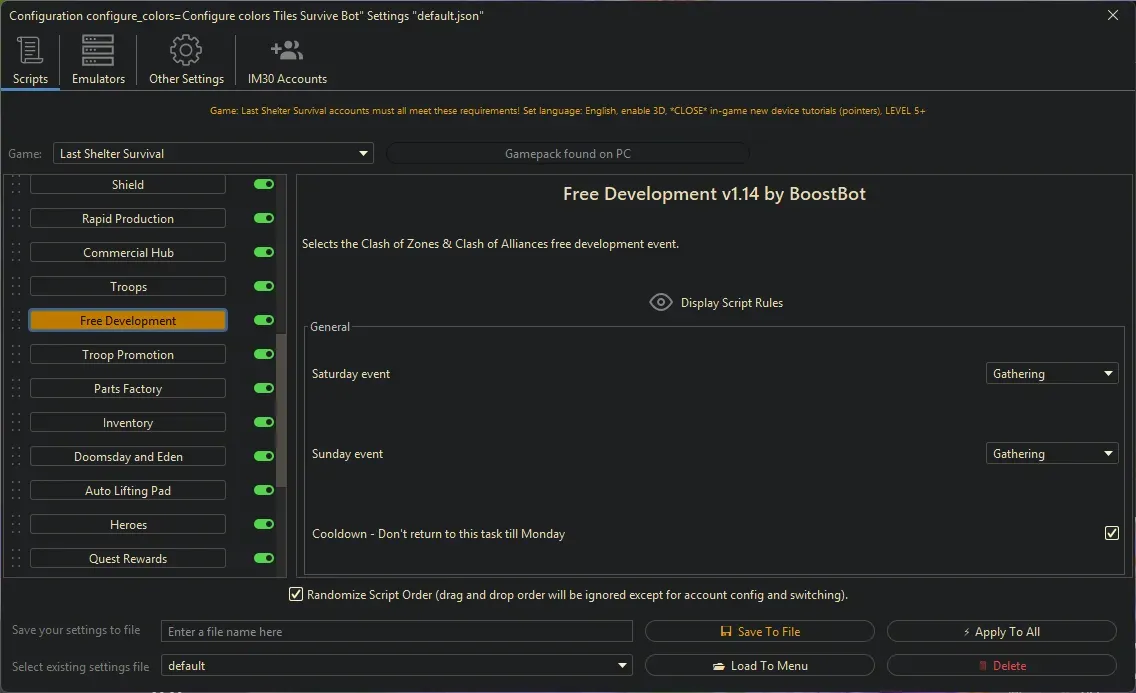Click the Save To File button
This screenshot has height=693, width=1136.
(x=759, y=631)
